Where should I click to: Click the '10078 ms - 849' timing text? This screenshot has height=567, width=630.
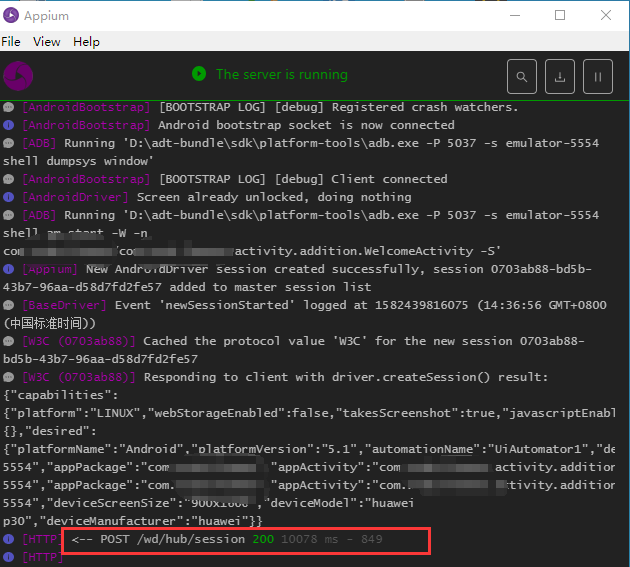(331, 539)
